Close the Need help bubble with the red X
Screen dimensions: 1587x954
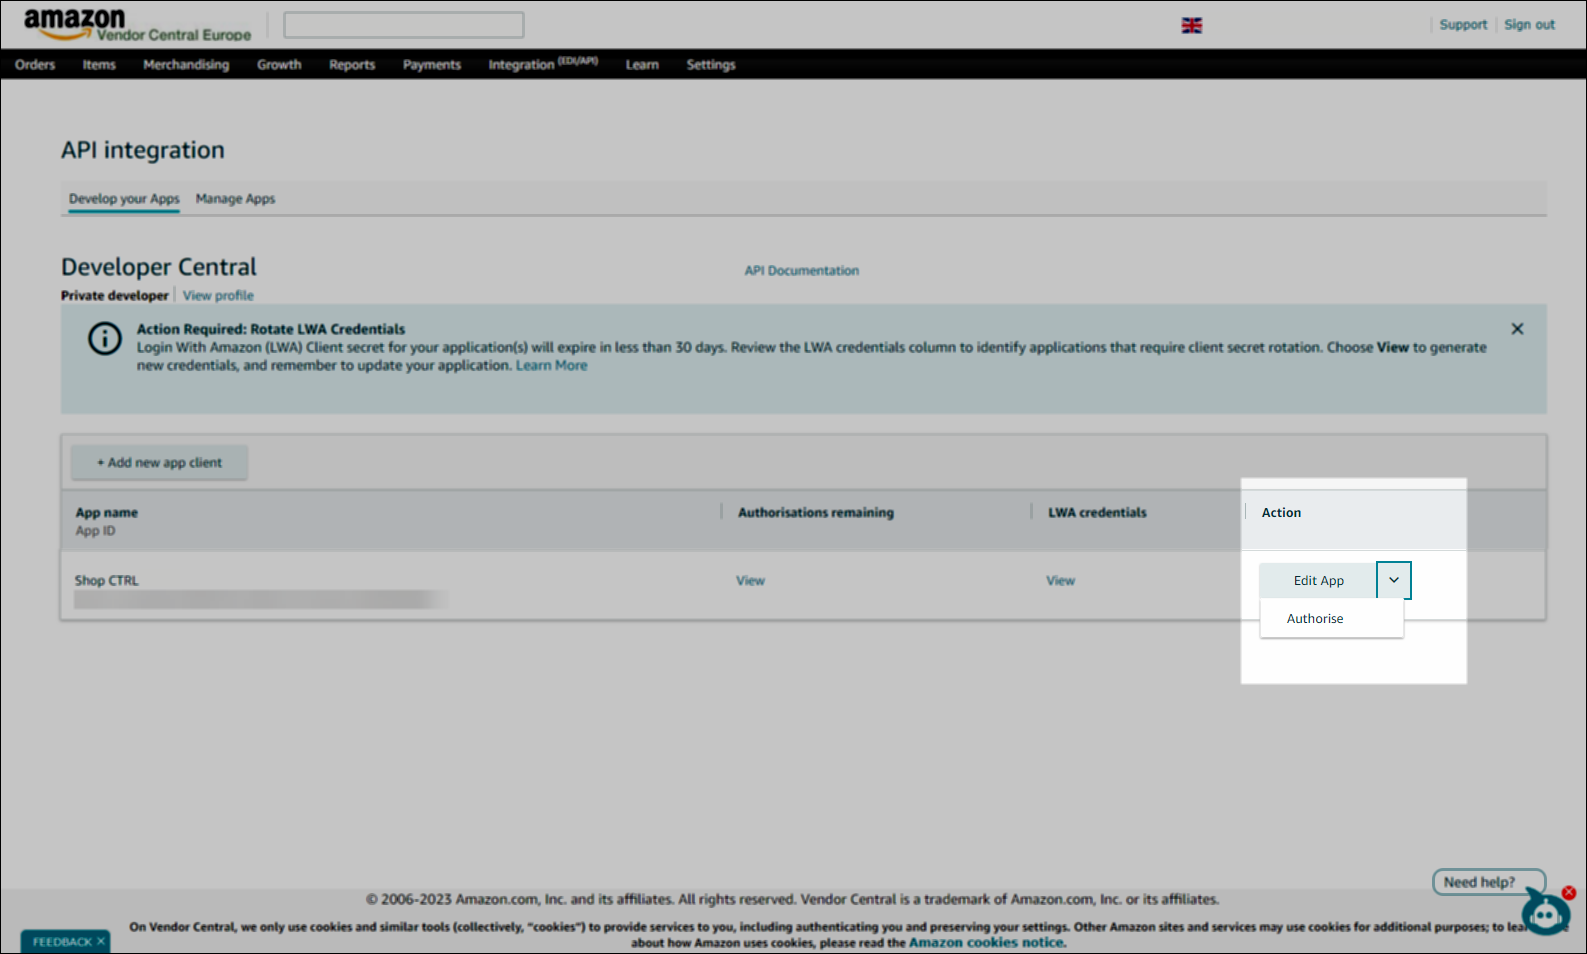pyautogui.click(x=1569, y=893)
